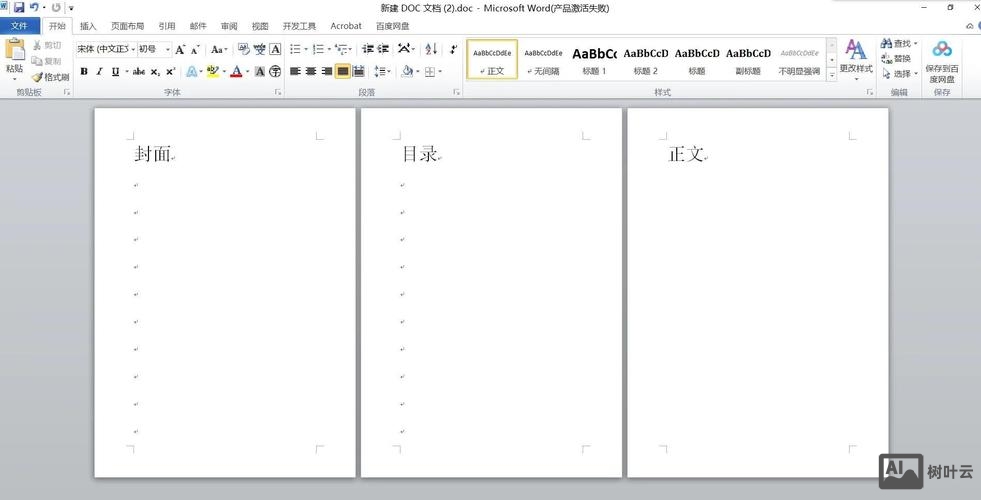
Task: Apply the 副标题 subtitle style
Action: click(748, 60)
